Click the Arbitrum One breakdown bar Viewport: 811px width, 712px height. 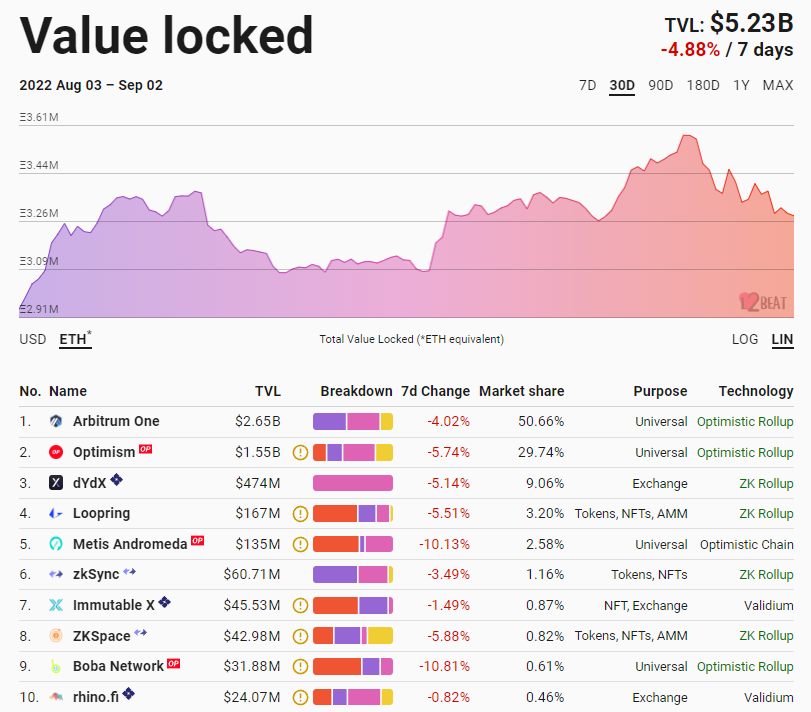[353, 422]
